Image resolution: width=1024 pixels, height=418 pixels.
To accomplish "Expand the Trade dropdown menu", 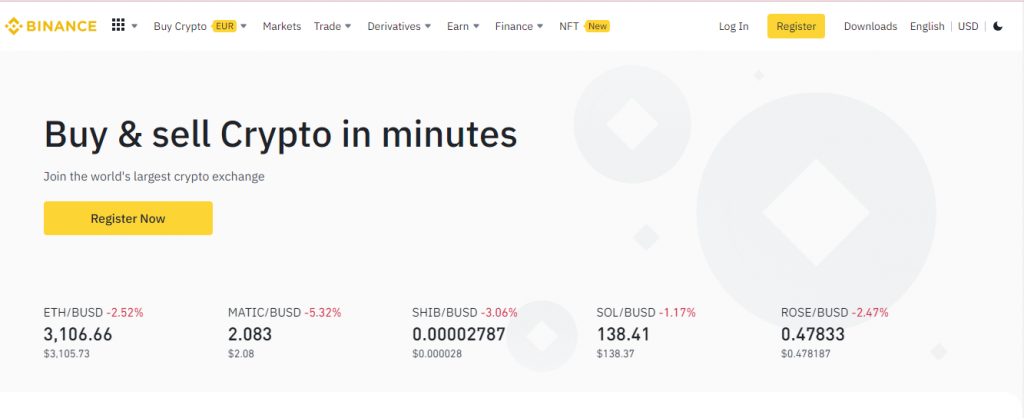I will coord(332,26).
